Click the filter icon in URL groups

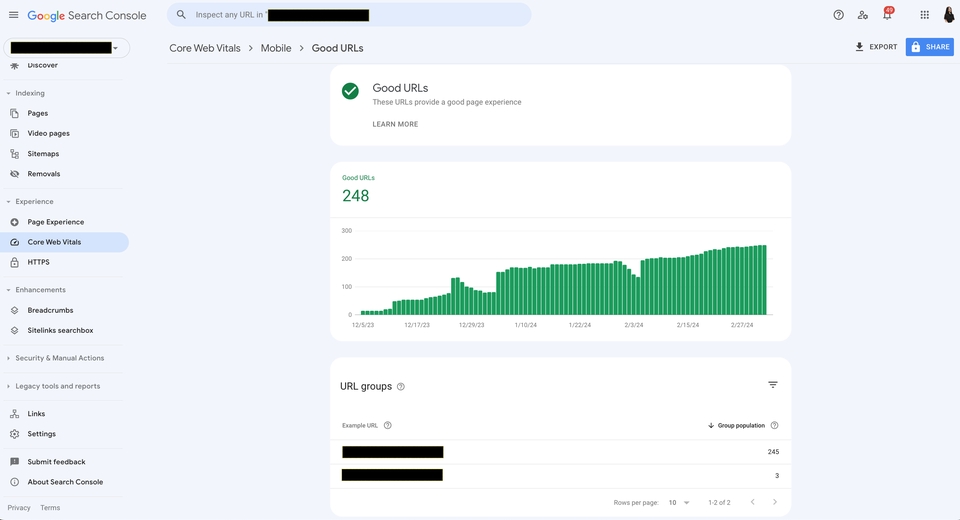coord(772,385)
